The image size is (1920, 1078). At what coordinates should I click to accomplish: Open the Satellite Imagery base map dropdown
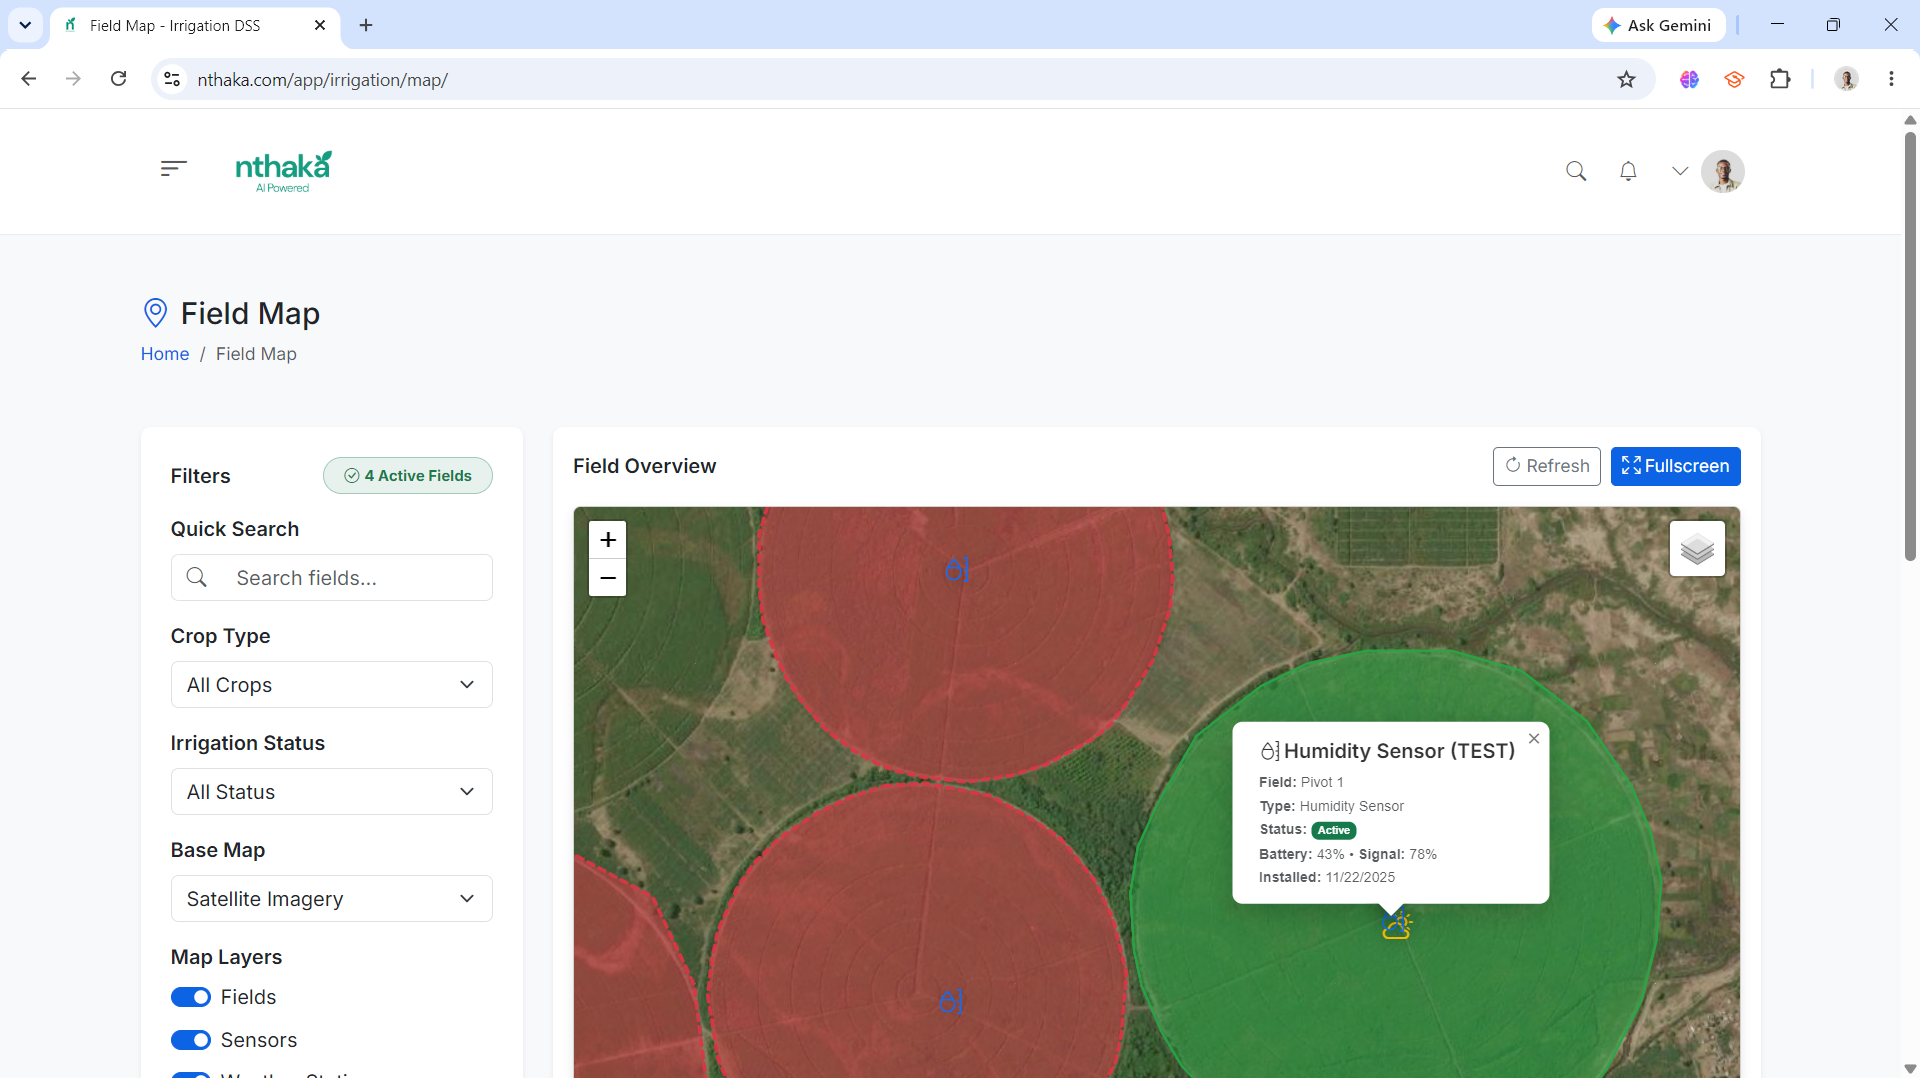(332, 899)
